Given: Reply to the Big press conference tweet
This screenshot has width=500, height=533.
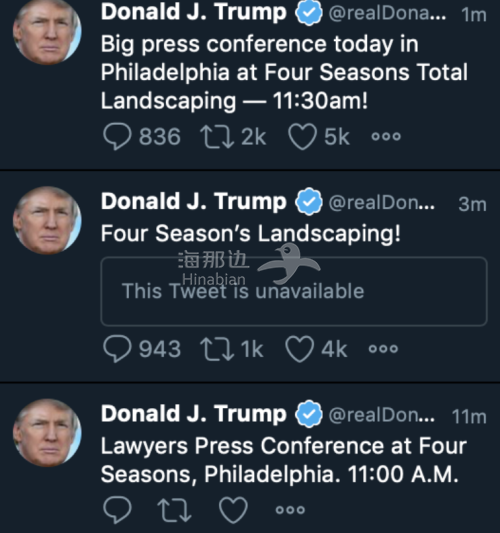Looking at the screenshot, I should (x=117, y=137).
